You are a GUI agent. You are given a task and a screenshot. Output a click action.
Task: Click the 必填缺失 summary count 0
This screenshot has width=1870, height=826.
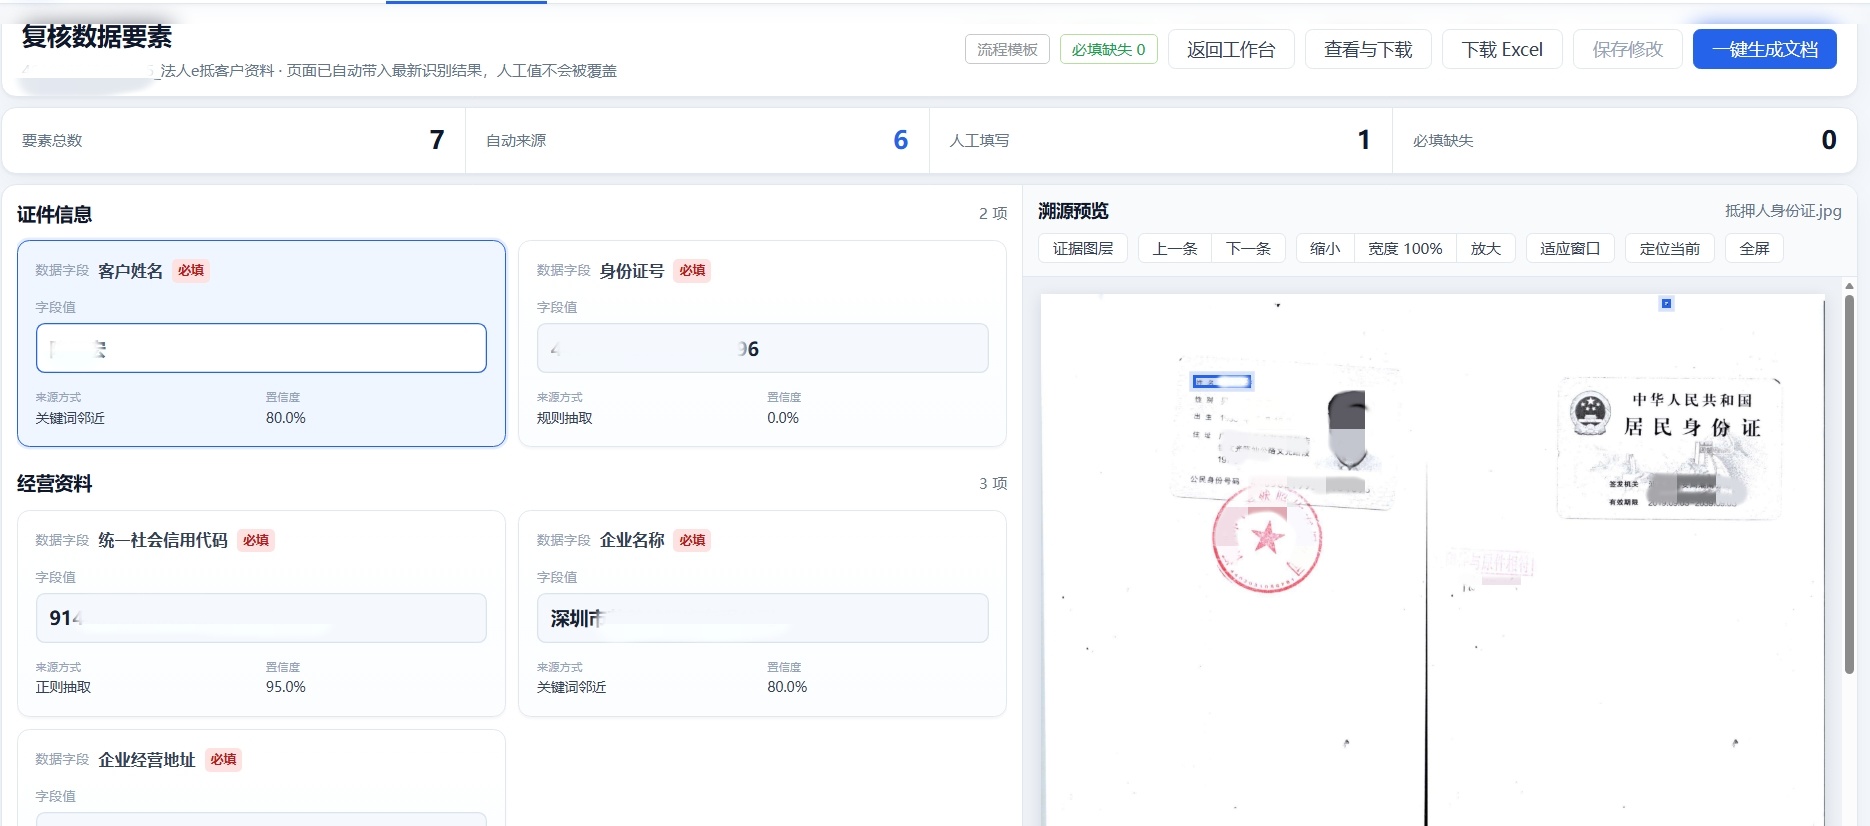point(1829,140)
